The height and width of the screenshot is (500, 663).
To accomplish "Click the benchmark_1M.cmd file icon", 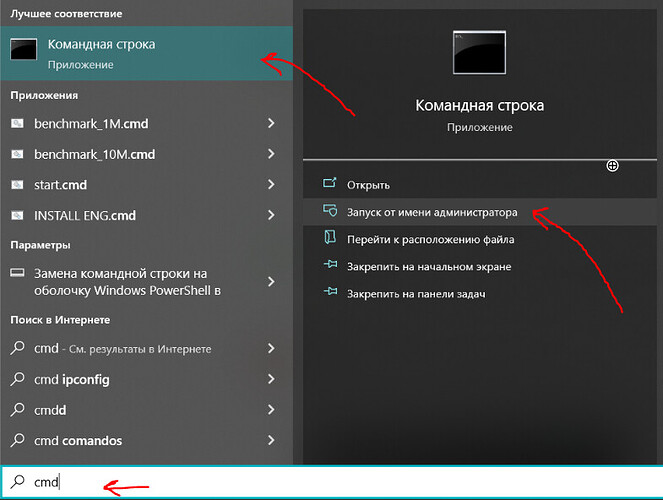I will pos(17,124).
